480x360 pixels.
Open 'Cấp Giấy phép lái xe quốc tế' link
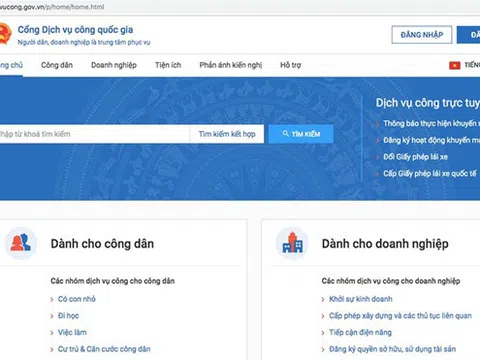pyautogui.click(x=430, y=173)
